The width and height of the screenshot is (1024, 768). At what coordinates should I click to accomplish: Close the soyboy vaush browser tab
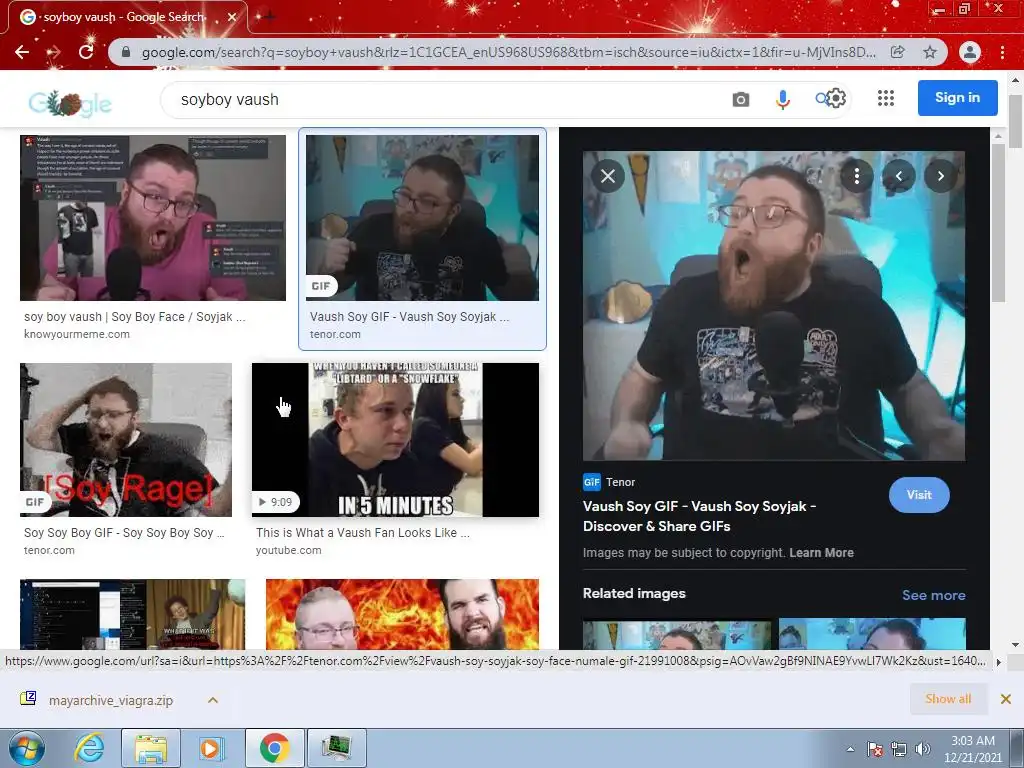232,17
